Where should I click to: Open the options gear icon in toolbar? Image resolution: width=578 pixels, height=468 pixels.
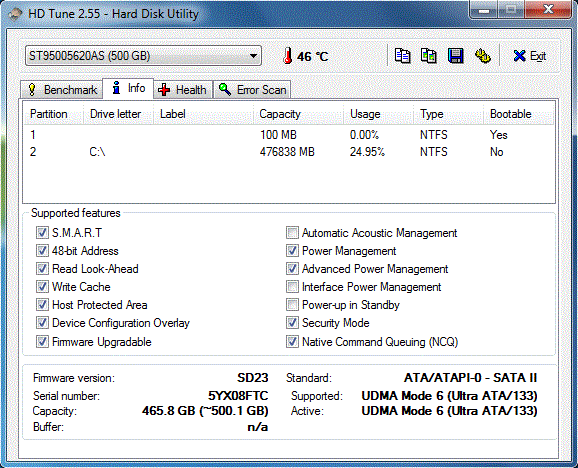[x=483, y=56]
